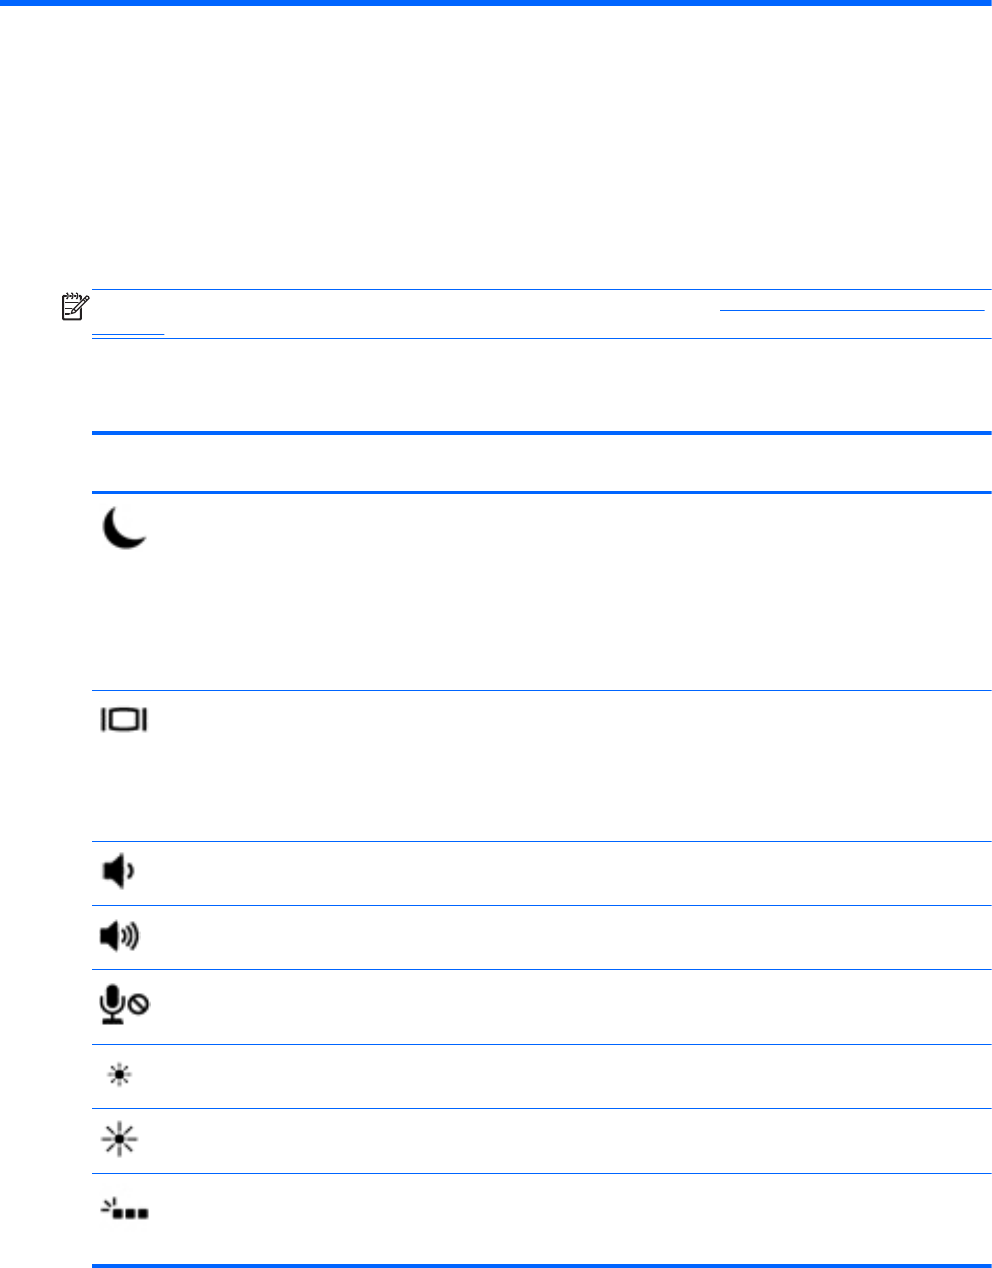This screenshot has width=992, height=1268.
Task: Click the thick blue bar at page top
Action: [x=496, y=3]
